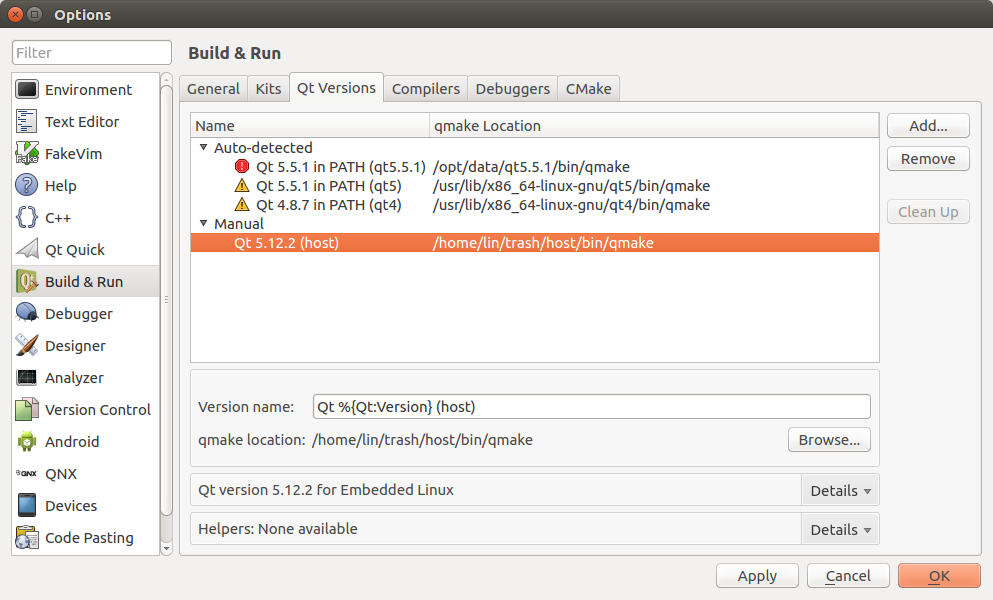The height and width of the screenshot is (600, 993).
Task: Switch to the Compilers tab
Action: pyautogui.click(x=425, y=88)
